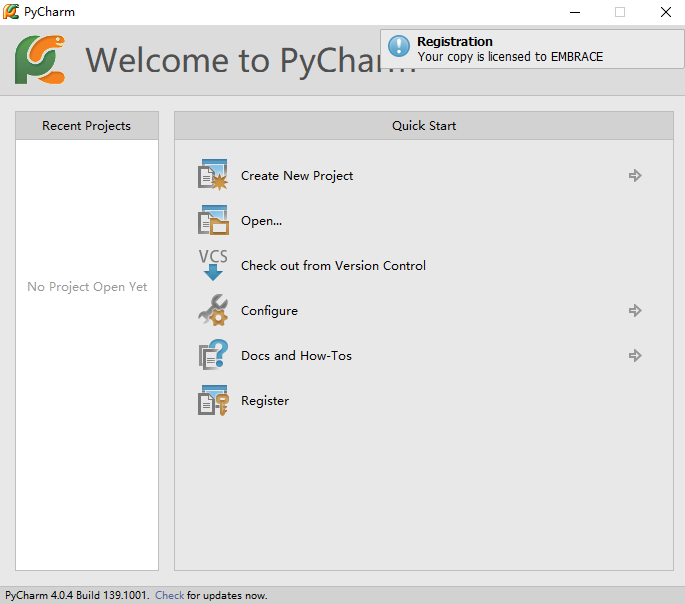Select the Create New Project label
The image size is (685, 604).
[297, 176]
